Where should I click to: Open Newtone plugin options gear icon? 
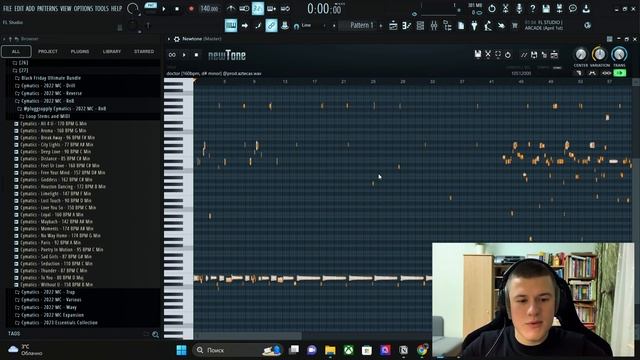click(177, 39)
